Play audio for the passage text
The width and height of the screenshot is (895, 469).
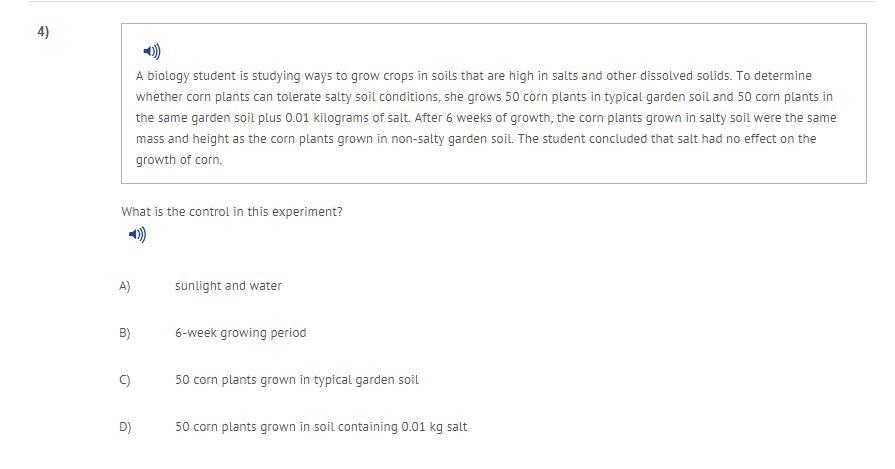point(152,51)
